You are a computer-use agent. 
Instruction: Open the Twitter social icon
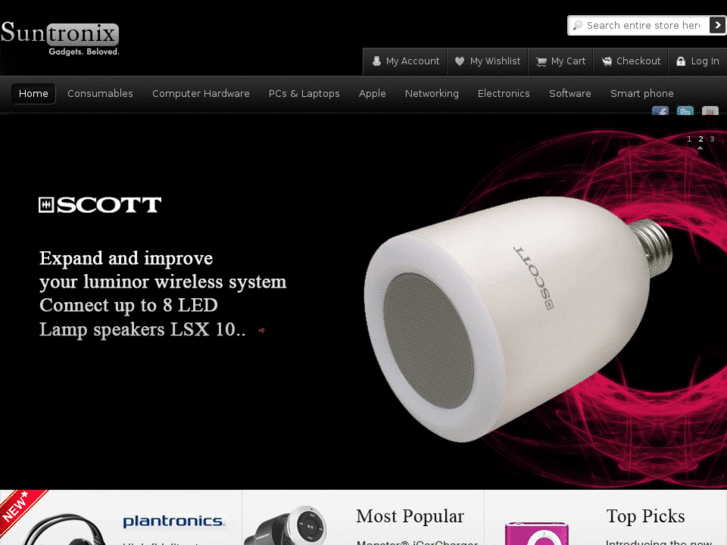pos(685,111)
